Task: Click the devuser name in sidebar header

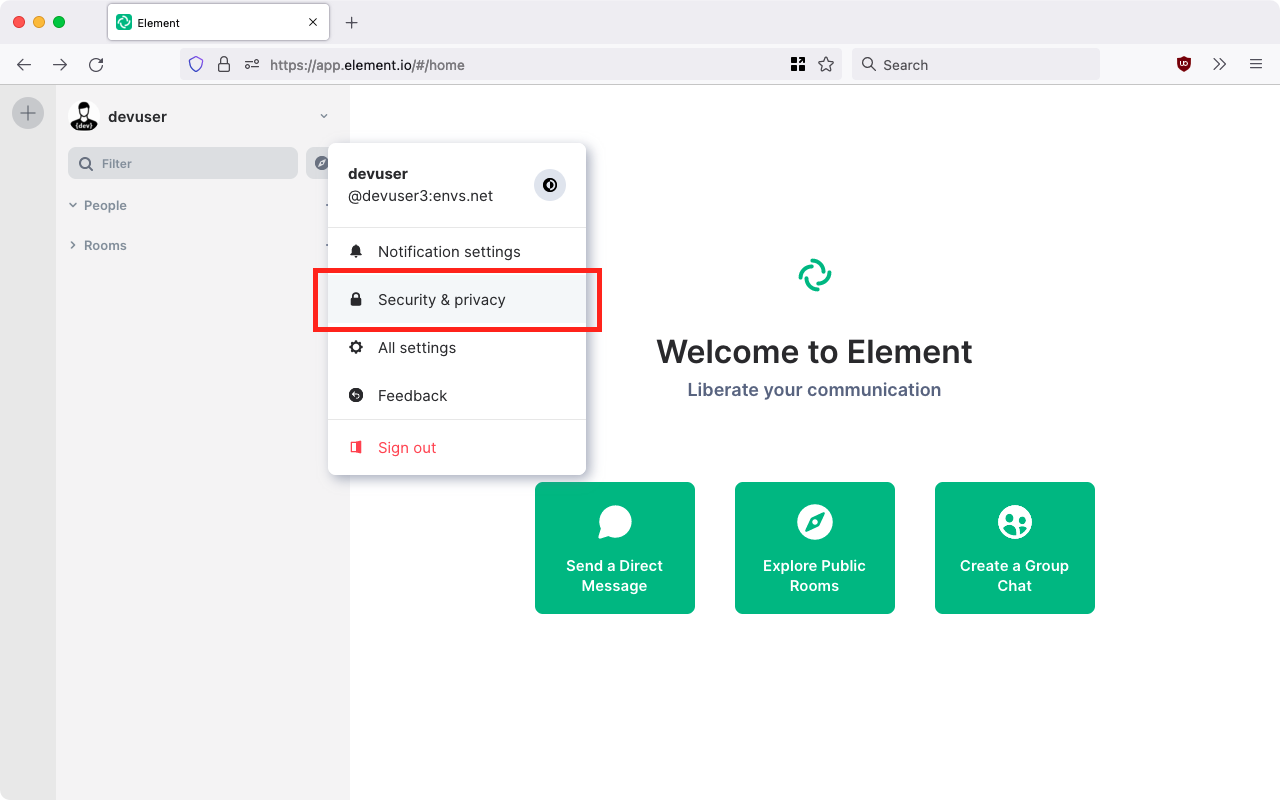Action: (137, 116)
